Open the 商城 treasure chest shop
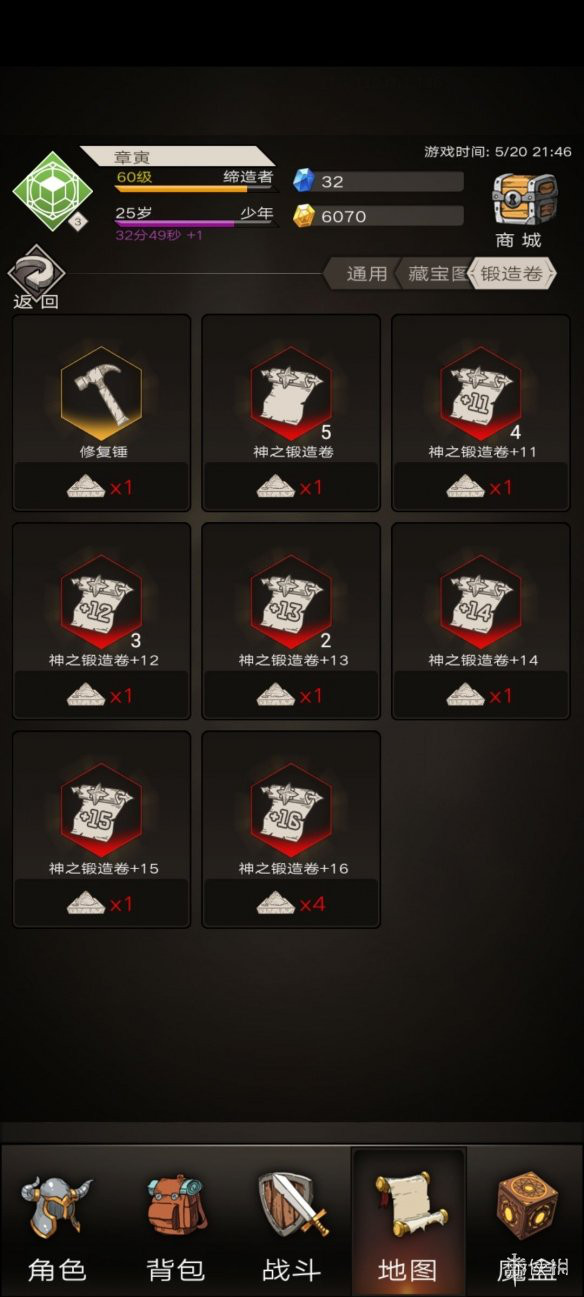 (x=525, y=210)
